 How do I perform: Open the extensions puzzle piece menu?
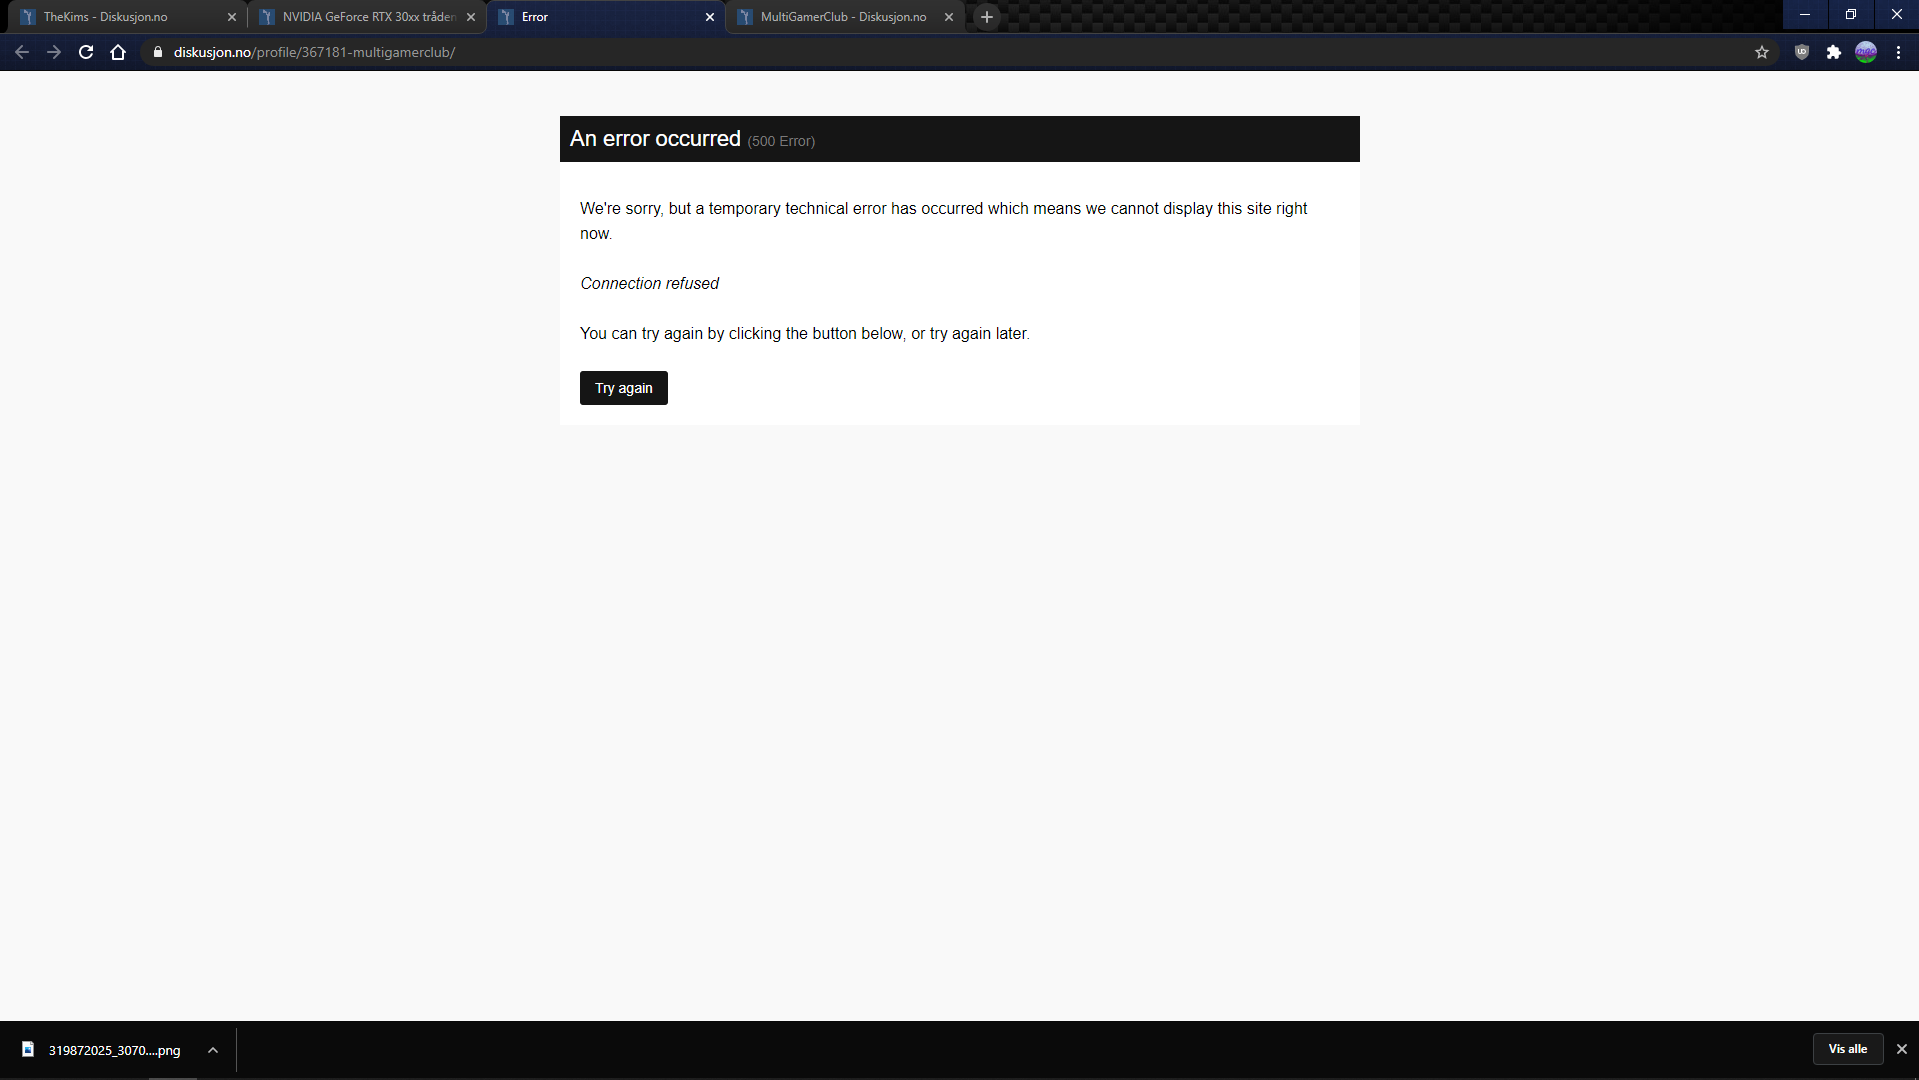1834,52
